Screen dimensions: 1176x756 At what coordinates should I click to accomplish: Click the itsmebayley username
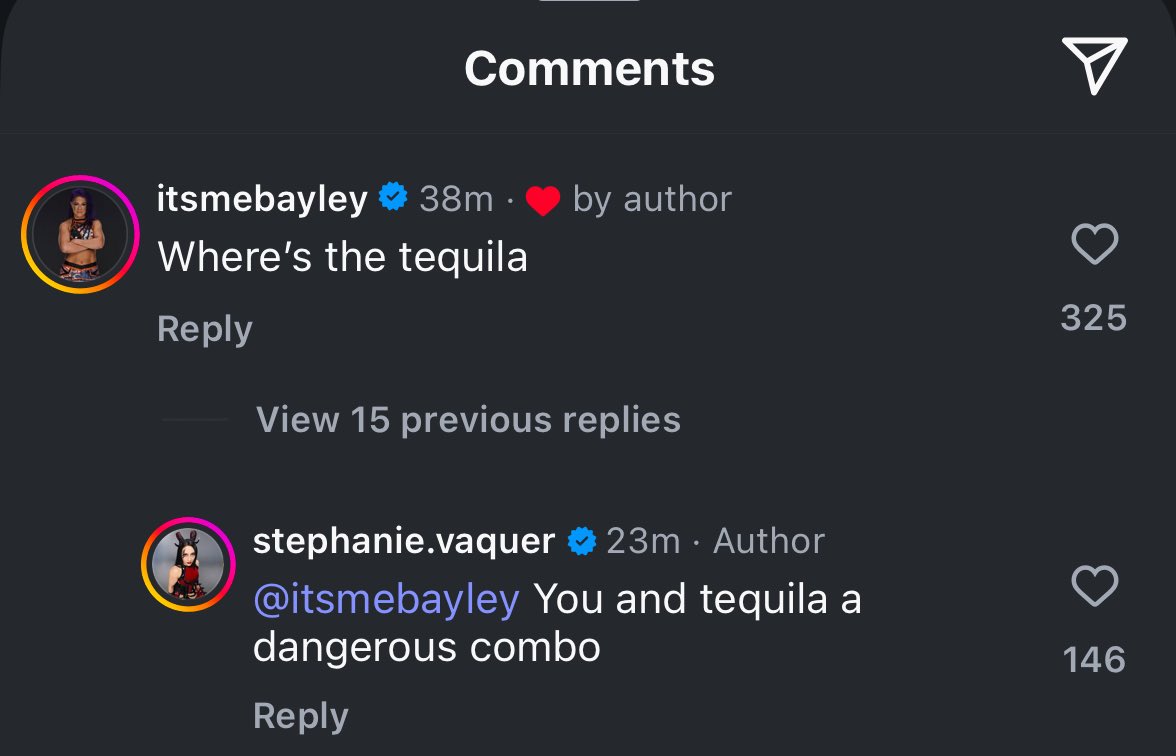[262, 199]
